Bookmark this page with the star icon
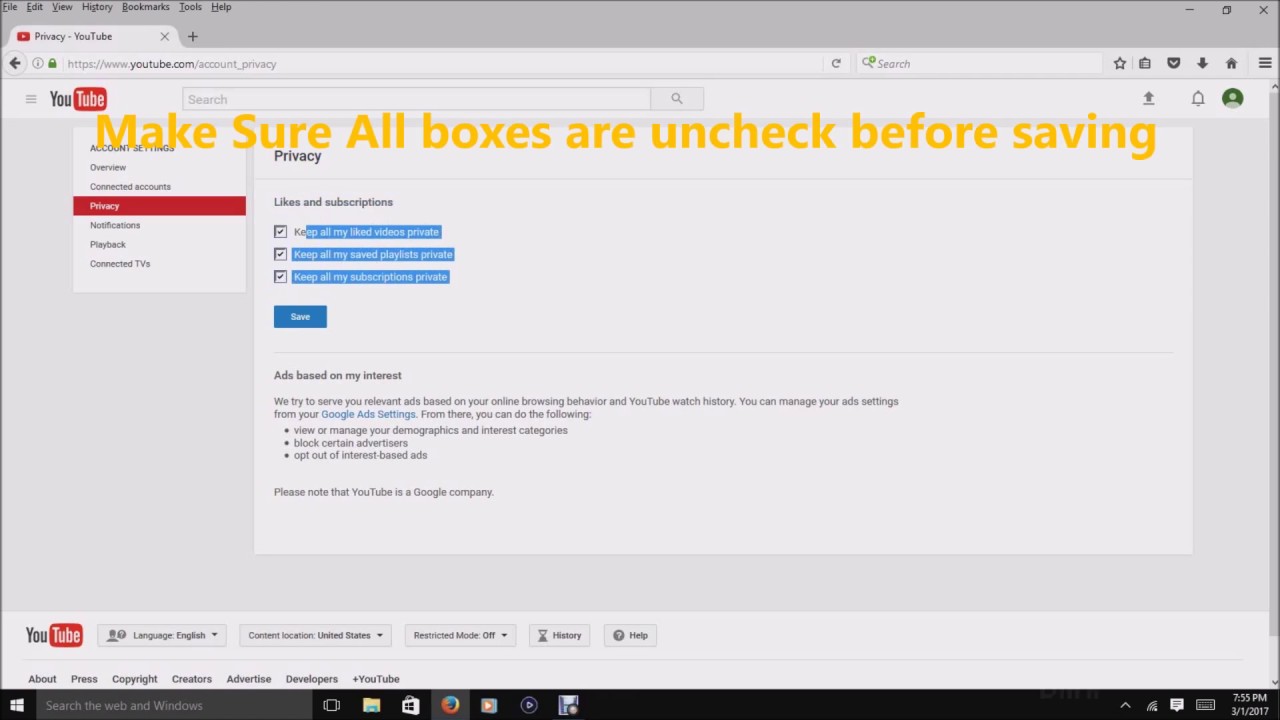The width and height of the screenshot is (1280, 720). click(1120, 63)
